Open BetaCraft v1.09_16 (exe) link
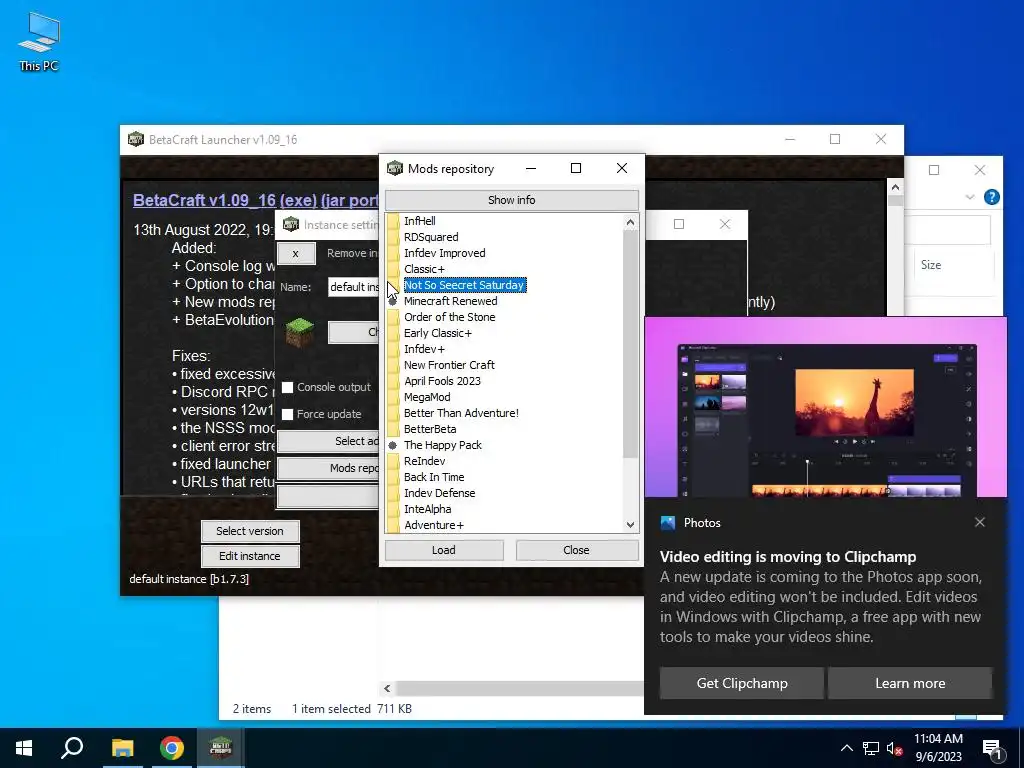 pos(255,200)
